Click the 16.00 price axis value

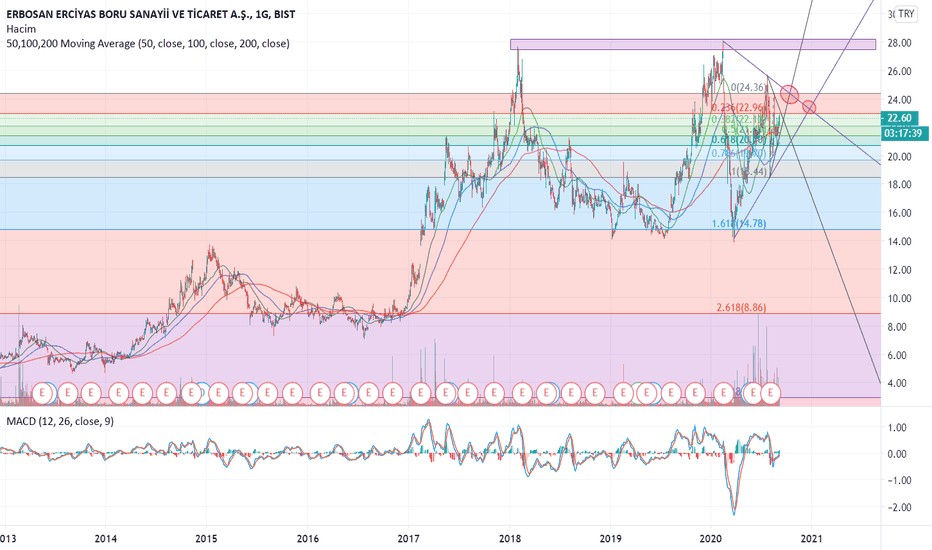tap(899, 213)
